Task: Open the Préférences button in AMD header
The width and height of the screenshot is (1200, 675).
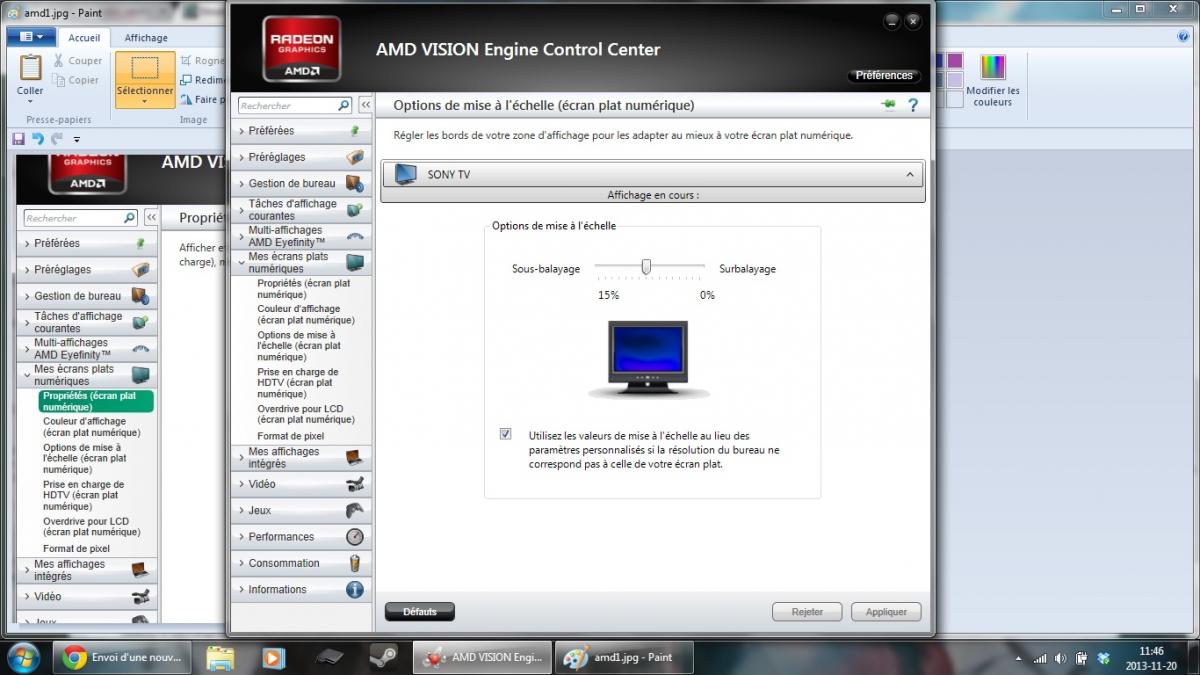Action: click(884, 76)
